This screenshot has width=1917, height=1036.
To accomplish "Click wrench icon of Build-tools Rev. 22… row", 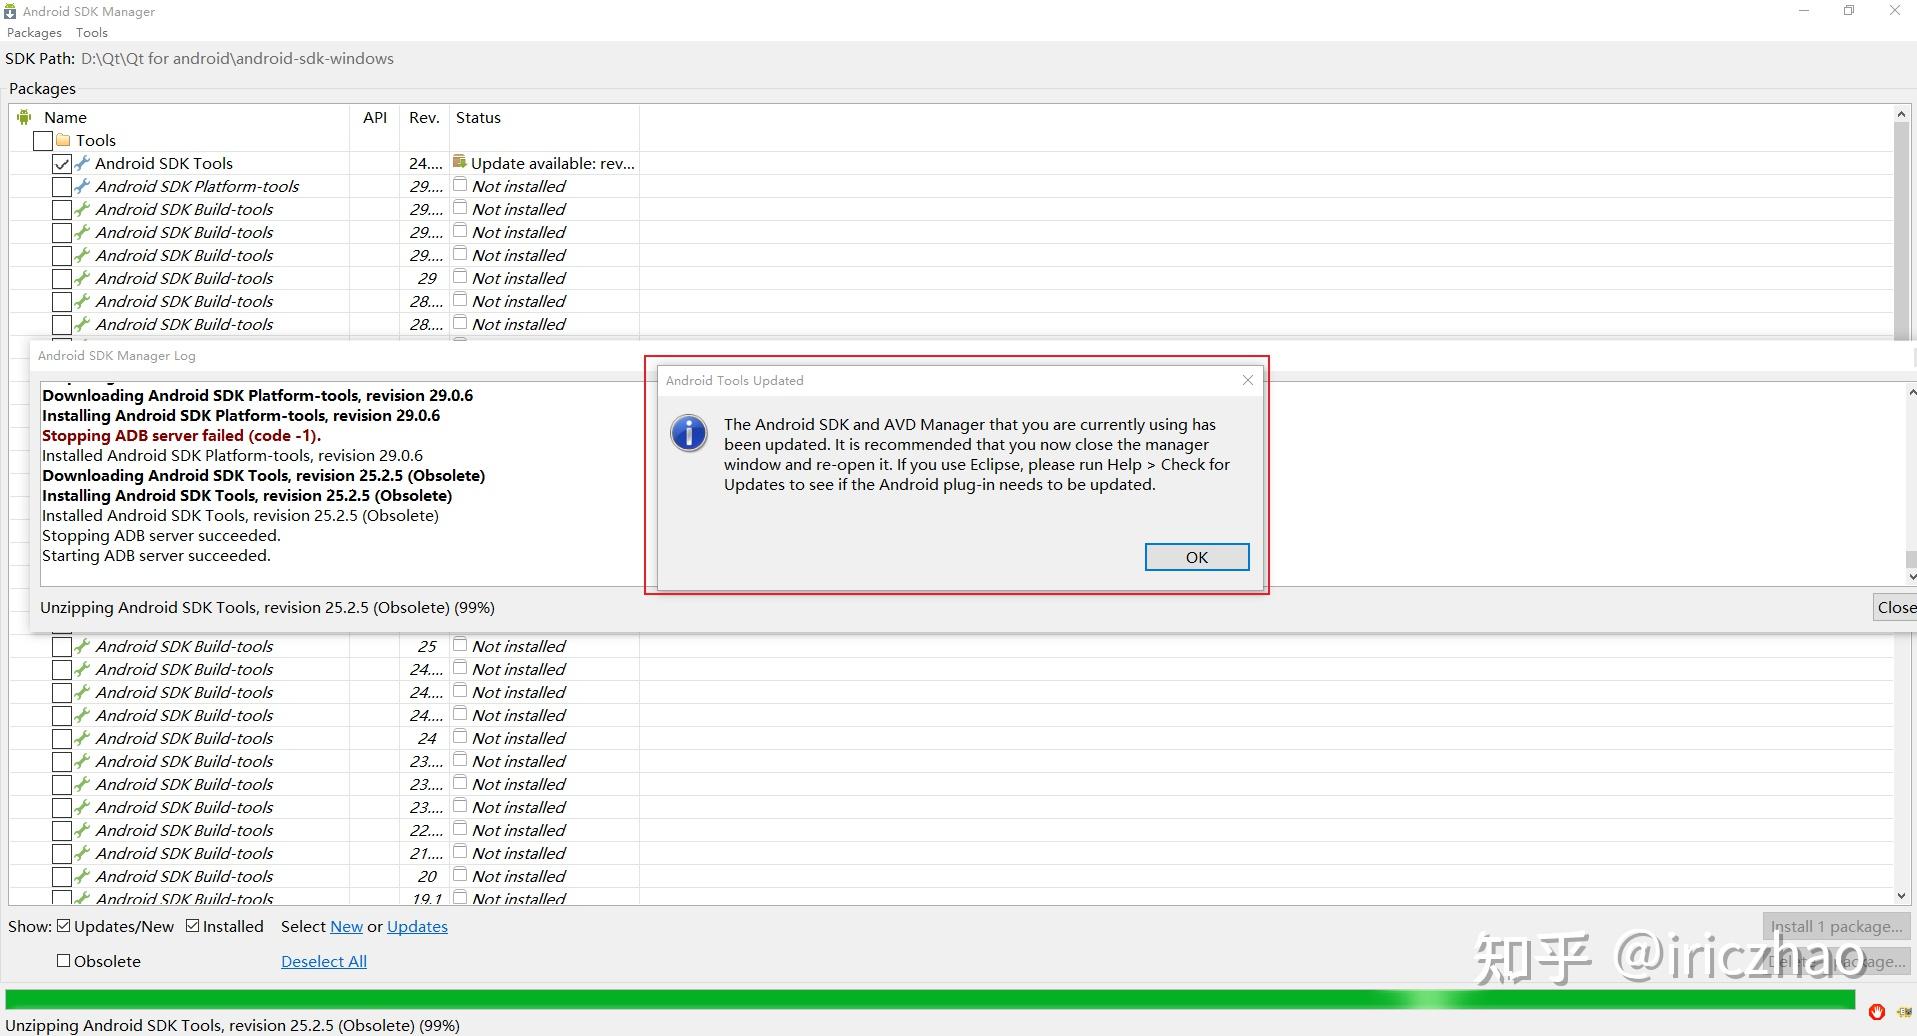I will click(83, 830).
